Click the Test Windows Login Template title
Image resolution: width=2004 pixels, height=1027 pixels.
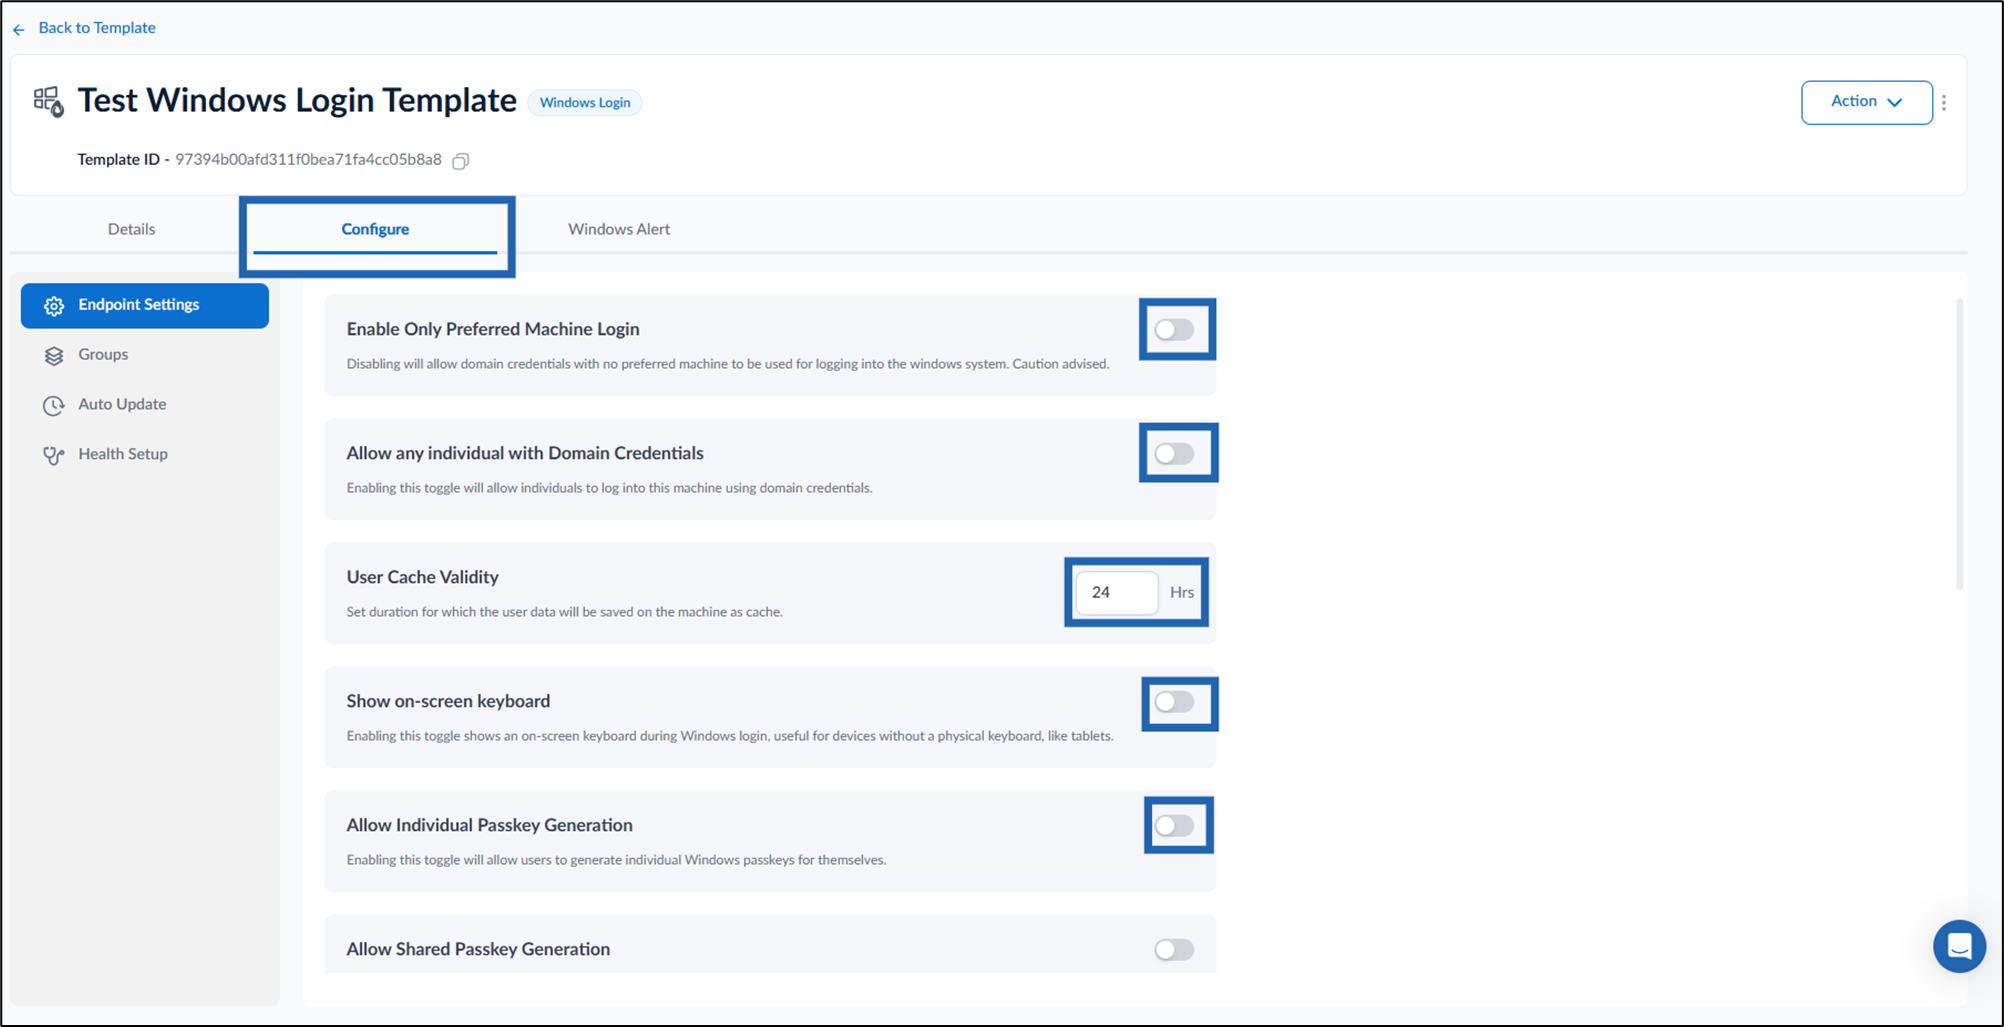(297, 100)
